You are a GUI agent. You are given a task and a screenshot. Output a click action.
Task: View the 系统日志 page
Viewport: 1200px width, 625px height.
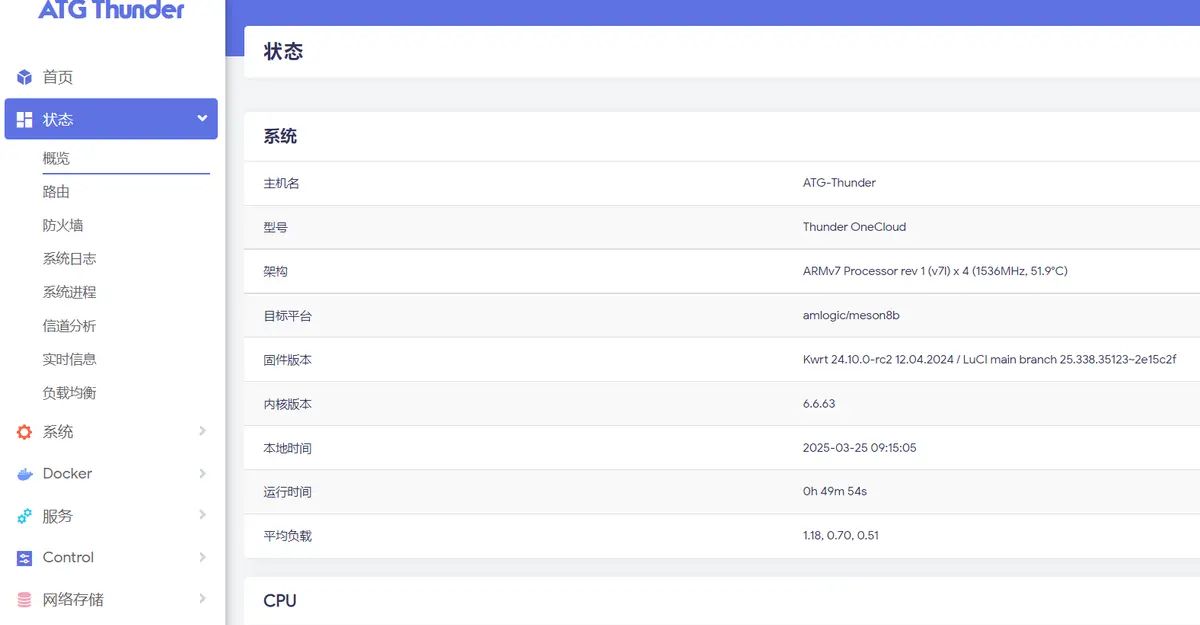click(69, 259)
